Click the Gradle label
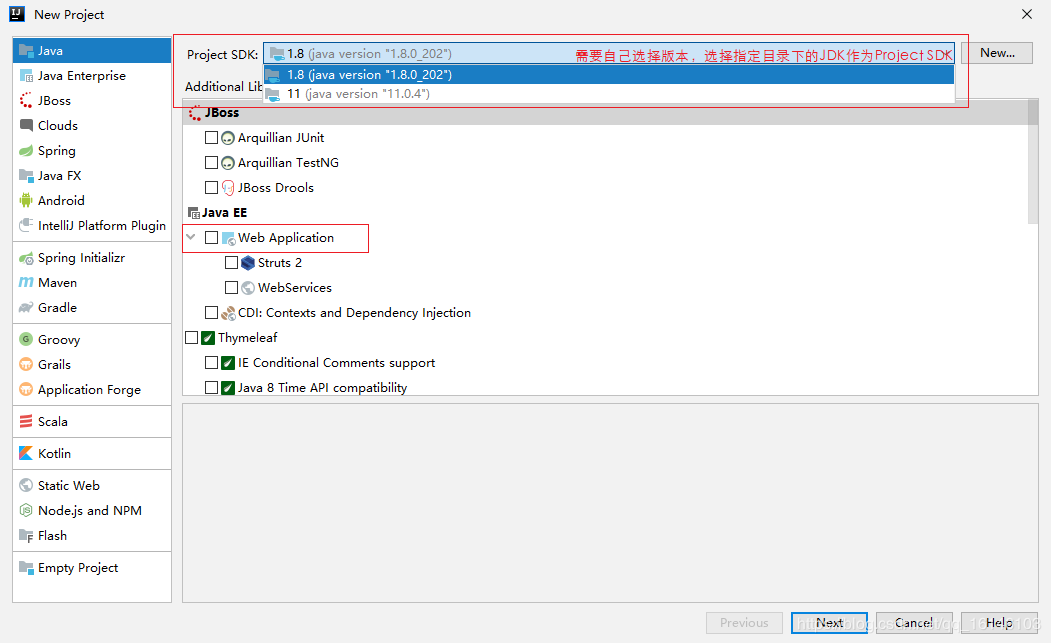1051x643 pixels. 58,308
